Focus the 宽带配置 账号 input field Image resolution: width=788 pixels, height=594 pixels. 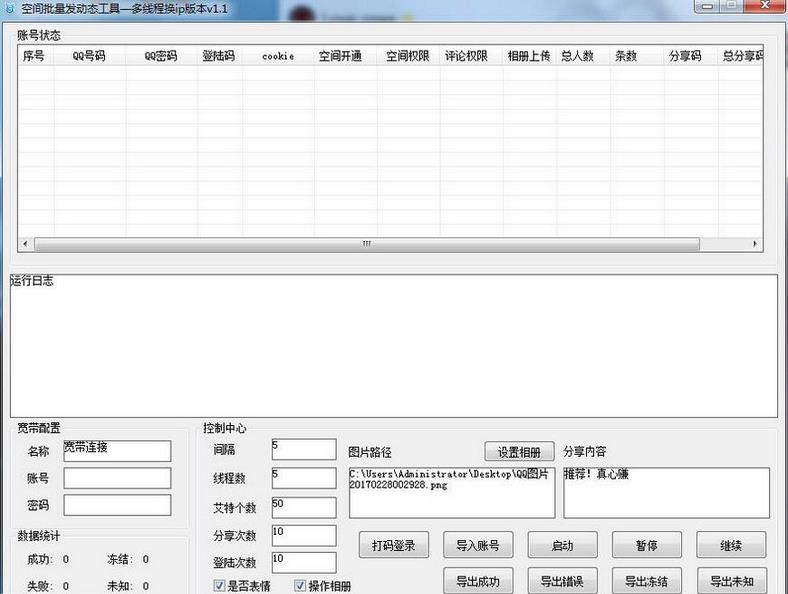click(117, 478)
